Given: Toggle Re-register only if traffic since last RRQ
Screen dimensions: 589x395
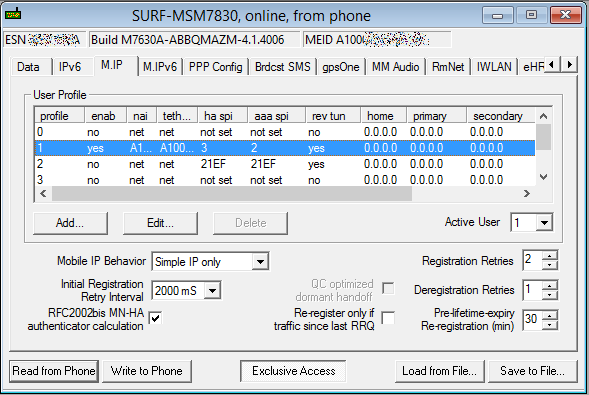Looking at the screenshot, I should pyautogui.click(x=388, y=318).
